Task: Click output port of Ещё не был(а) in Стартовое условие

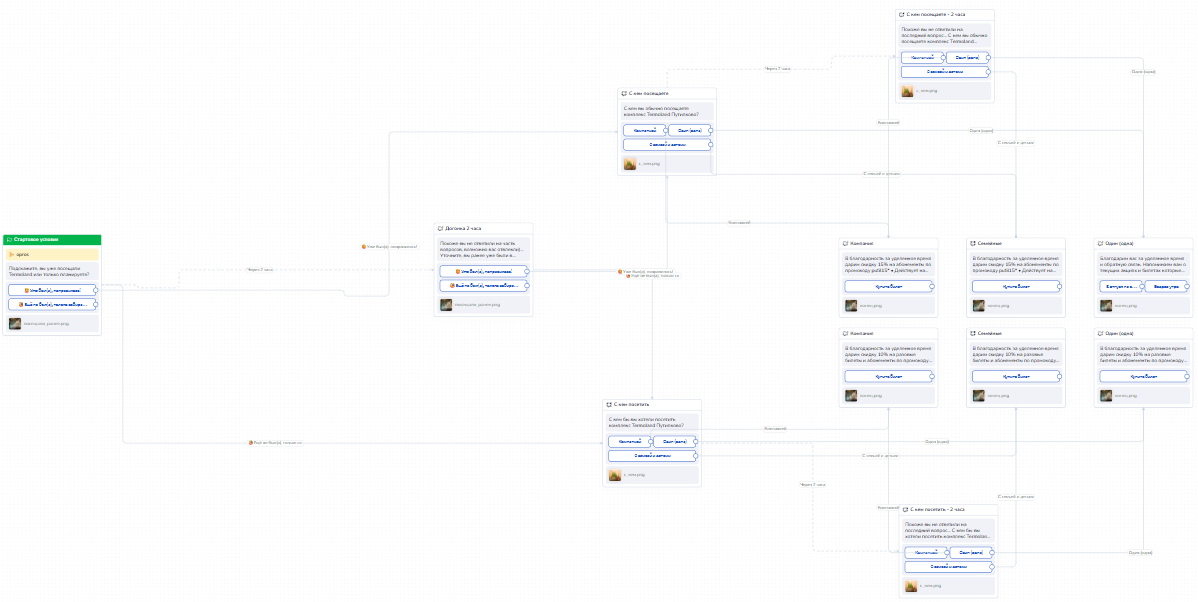Action: [96, 304]
